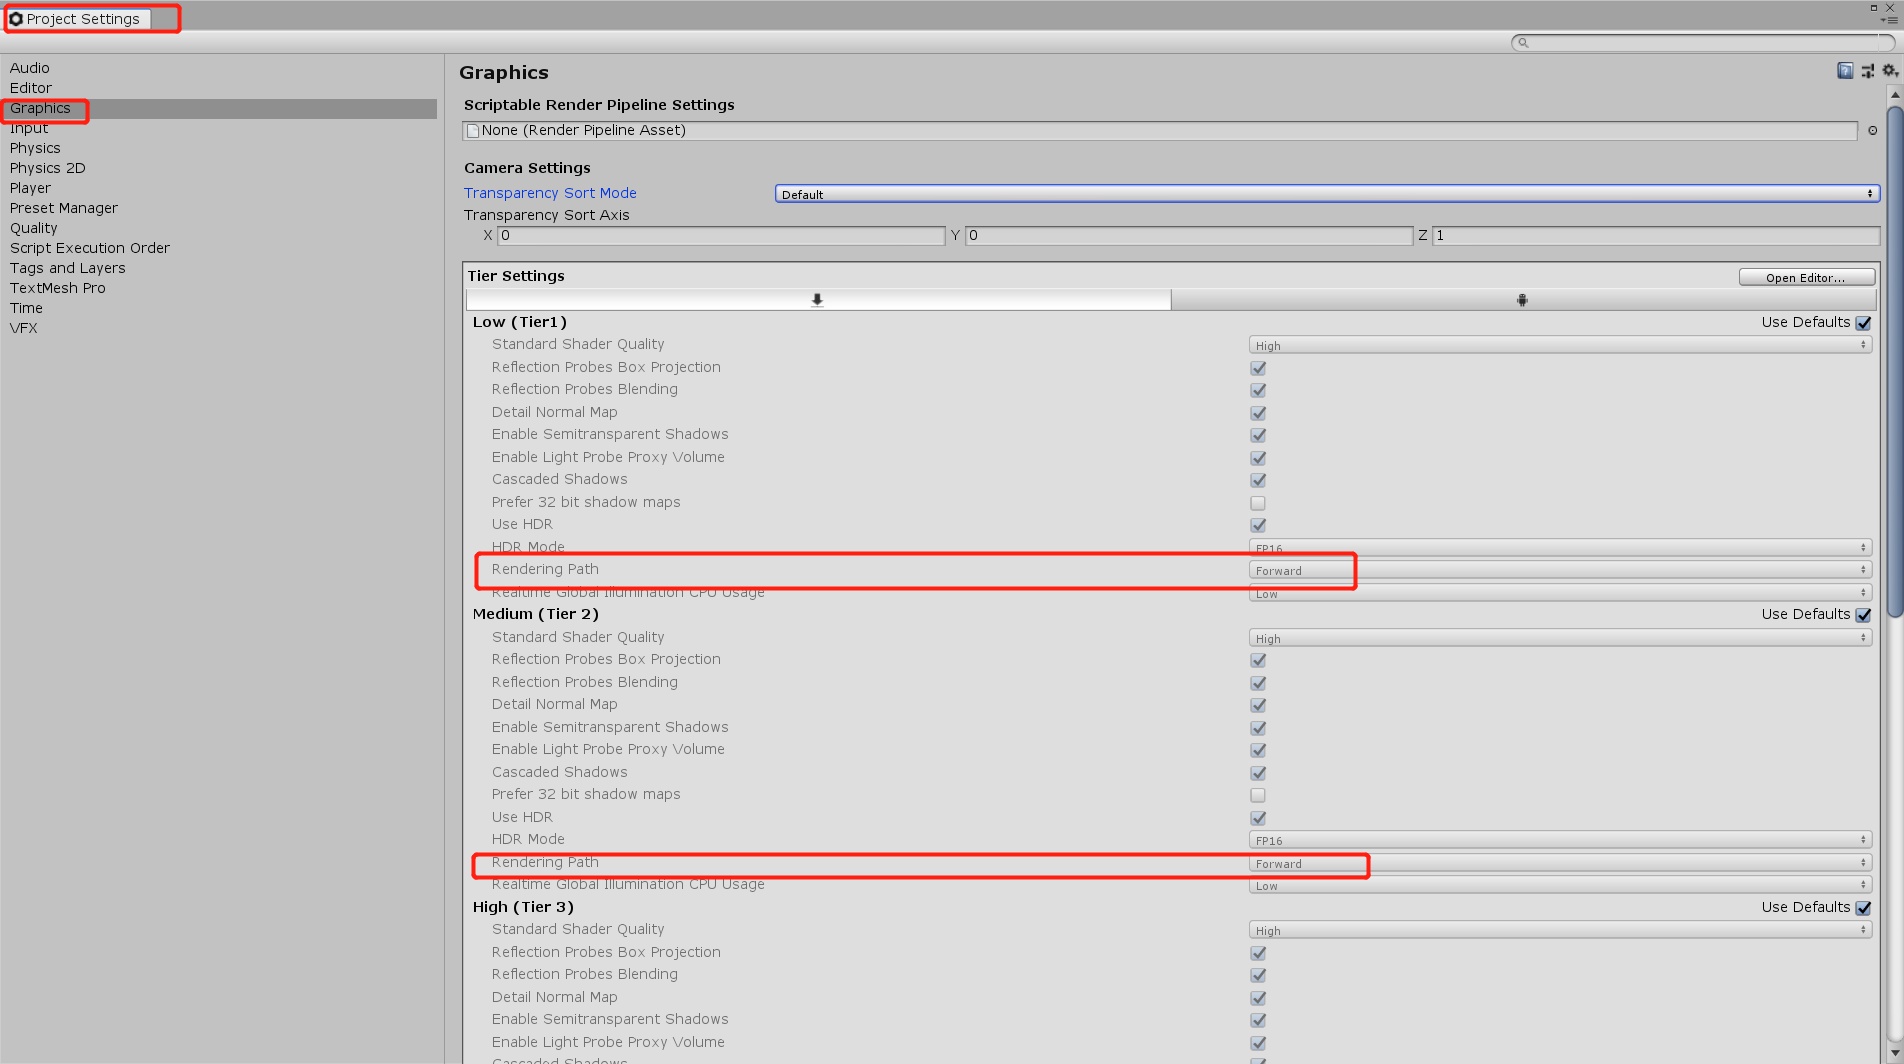Toggle Use Defaults for High (Tier 3)

pyautogui.click(x=1863, y=908)
